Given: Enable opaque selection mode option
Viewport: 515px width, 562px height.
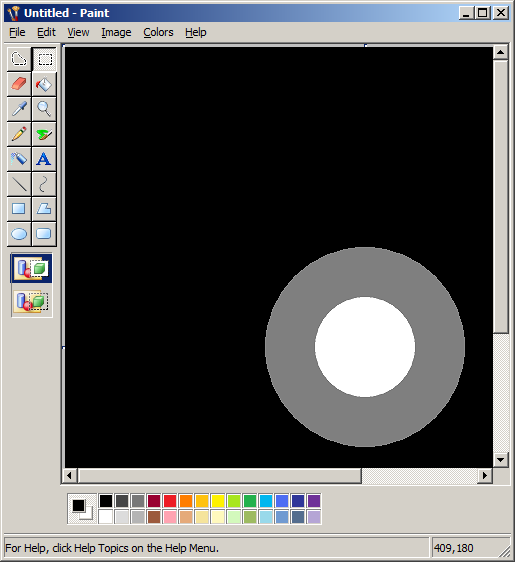Looking at the screenshot, I should coord(32,268).
